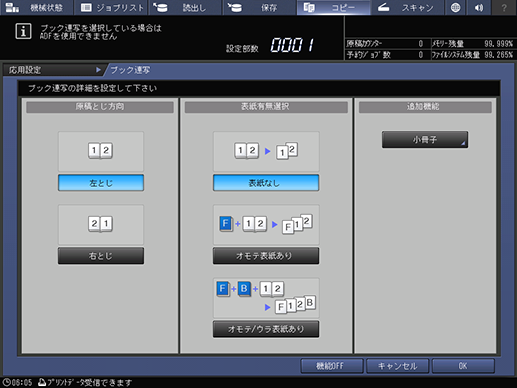Select the コピー copy tab
The width and height of the screenshot is (517, 388).
tap(334, 7)
